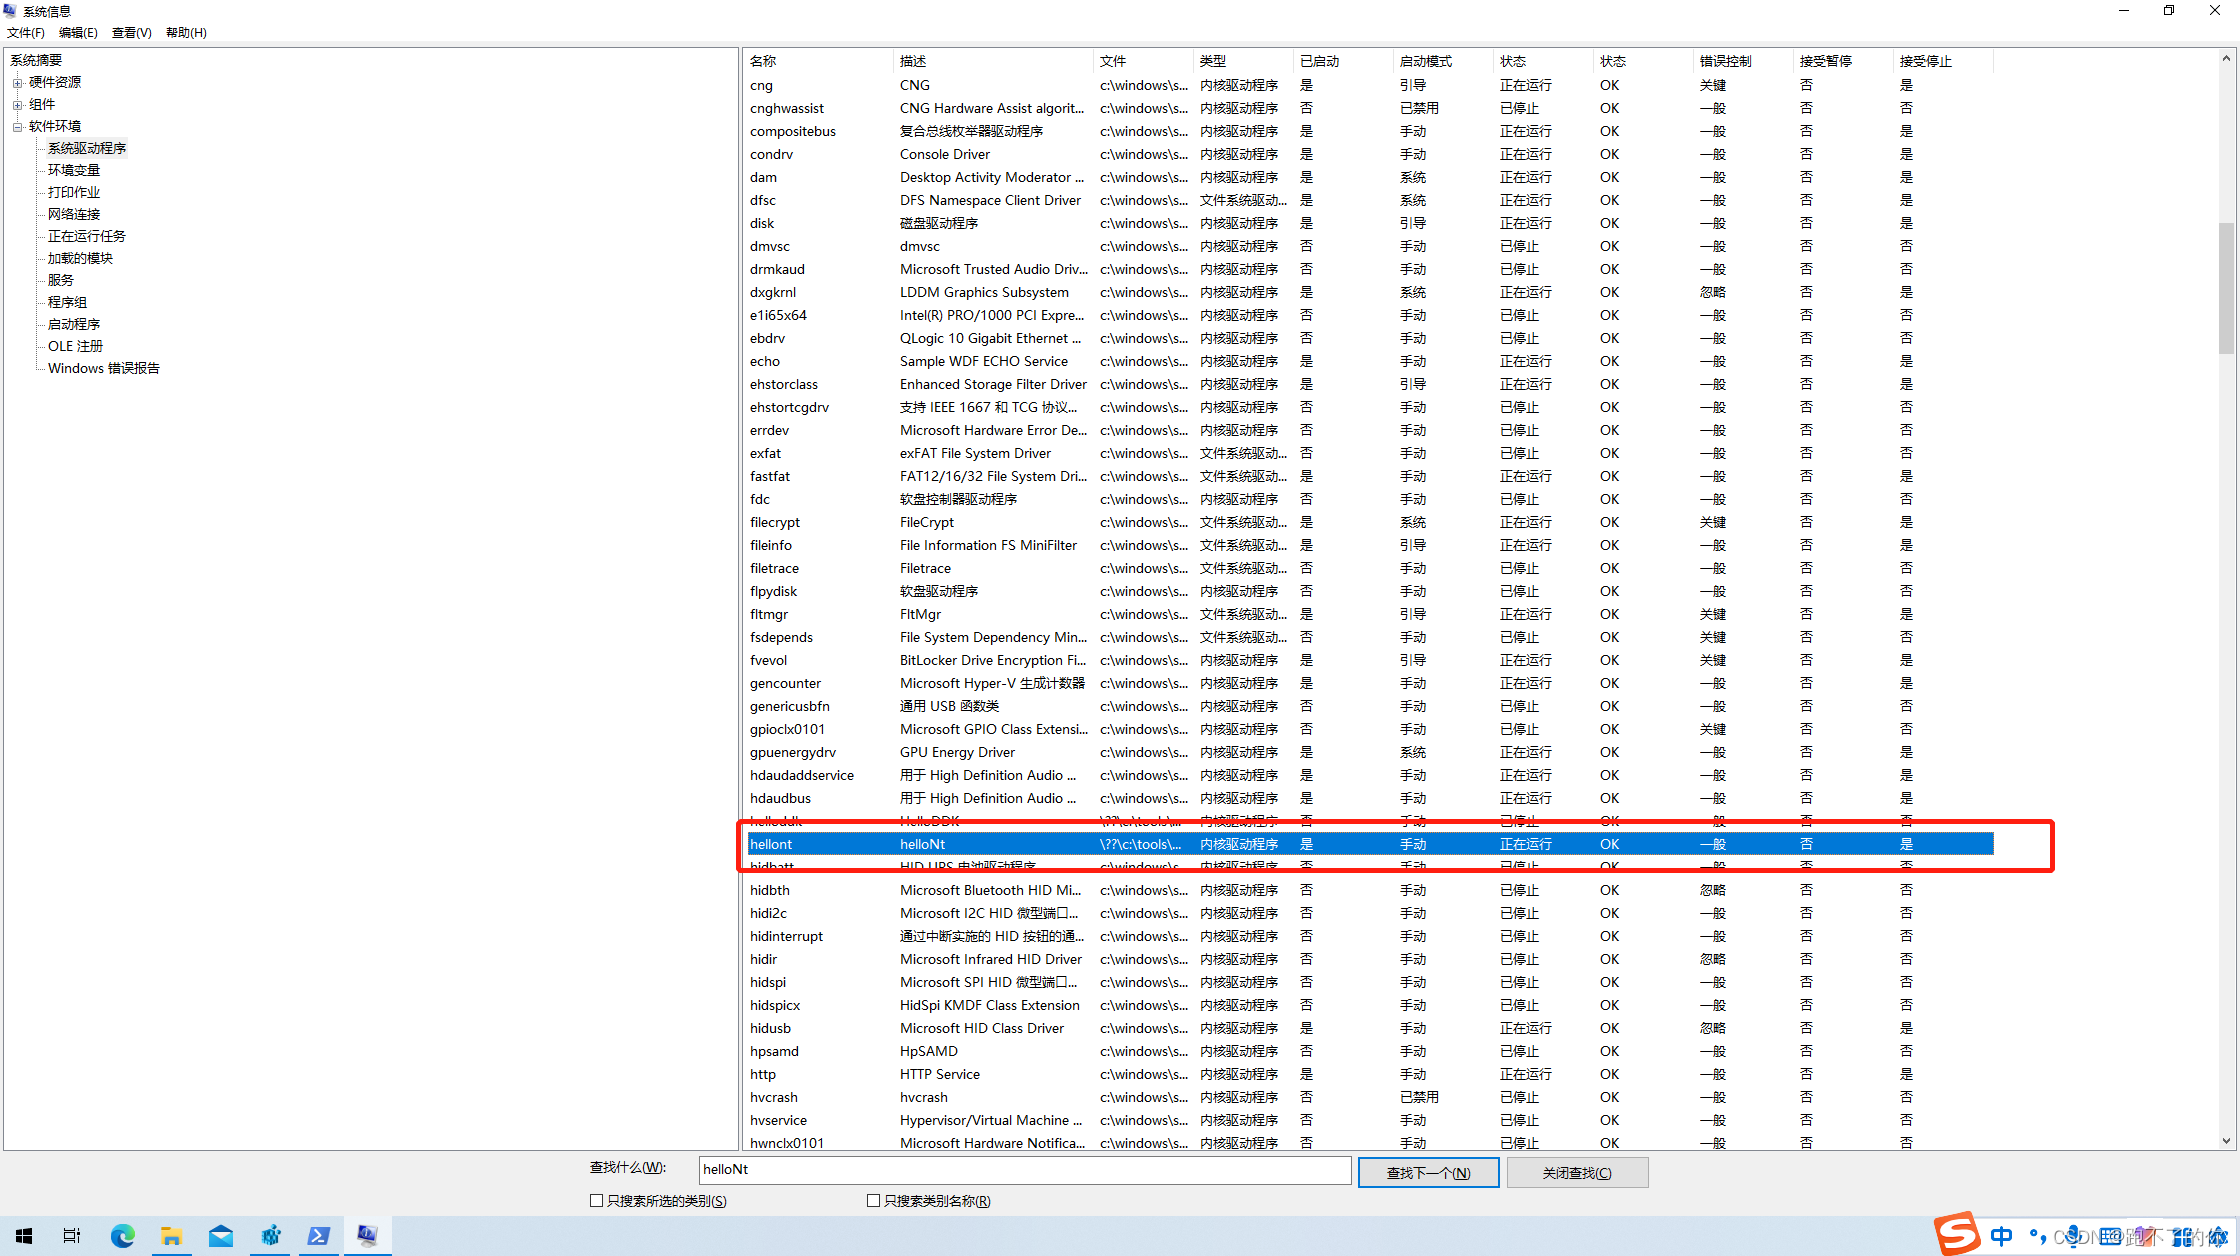Click the System Information title bar icon
This screenshot has width=2240, height=1256.
click(11, 11)
